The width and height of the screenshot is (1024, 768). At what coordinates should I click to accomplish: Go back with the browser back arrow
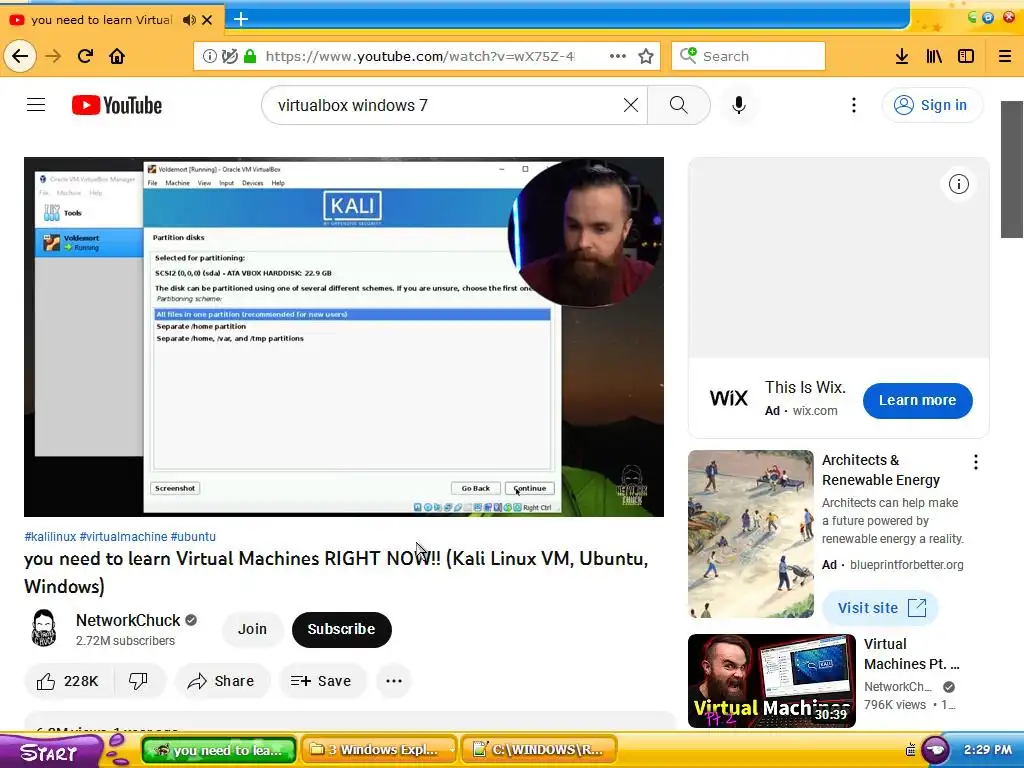[x=20, y=56]
